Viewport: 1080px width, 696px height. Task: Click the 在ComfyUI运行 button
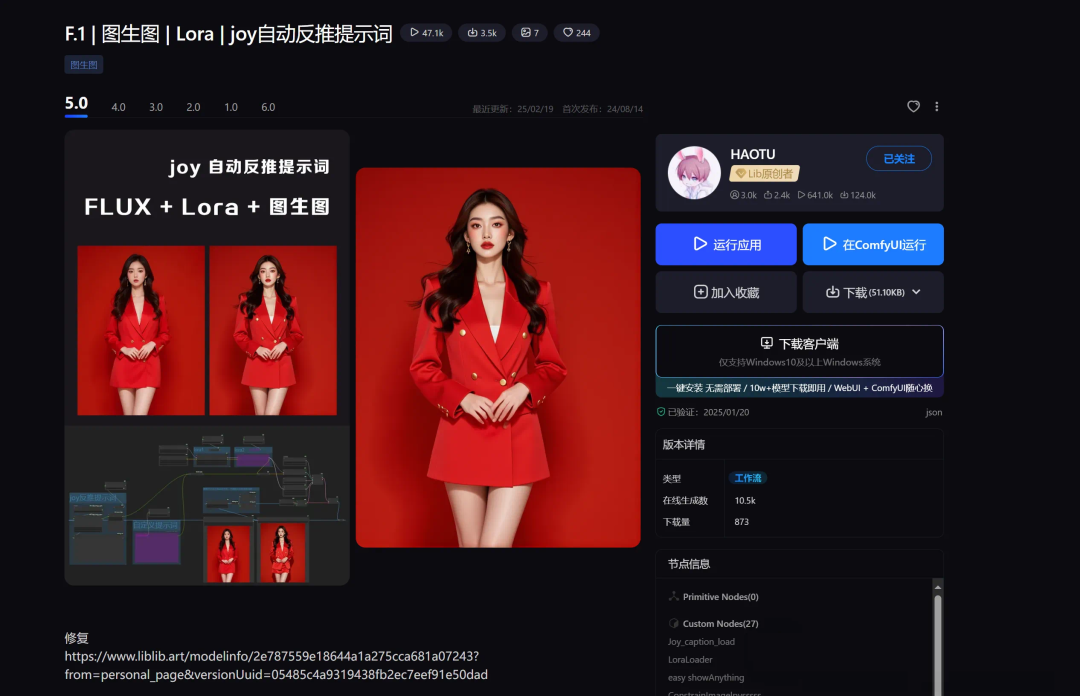(x=873, y=244)
